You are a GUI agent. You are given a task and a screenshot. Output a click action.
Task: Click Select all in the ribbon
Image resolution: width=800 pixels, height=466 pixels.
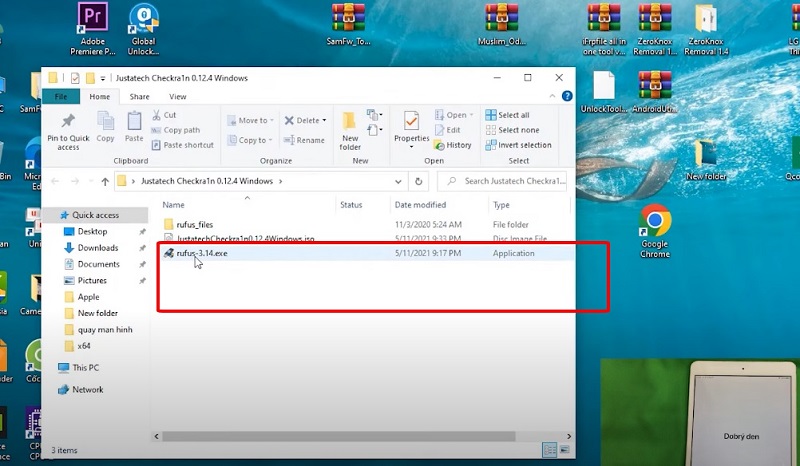[507, 115]
